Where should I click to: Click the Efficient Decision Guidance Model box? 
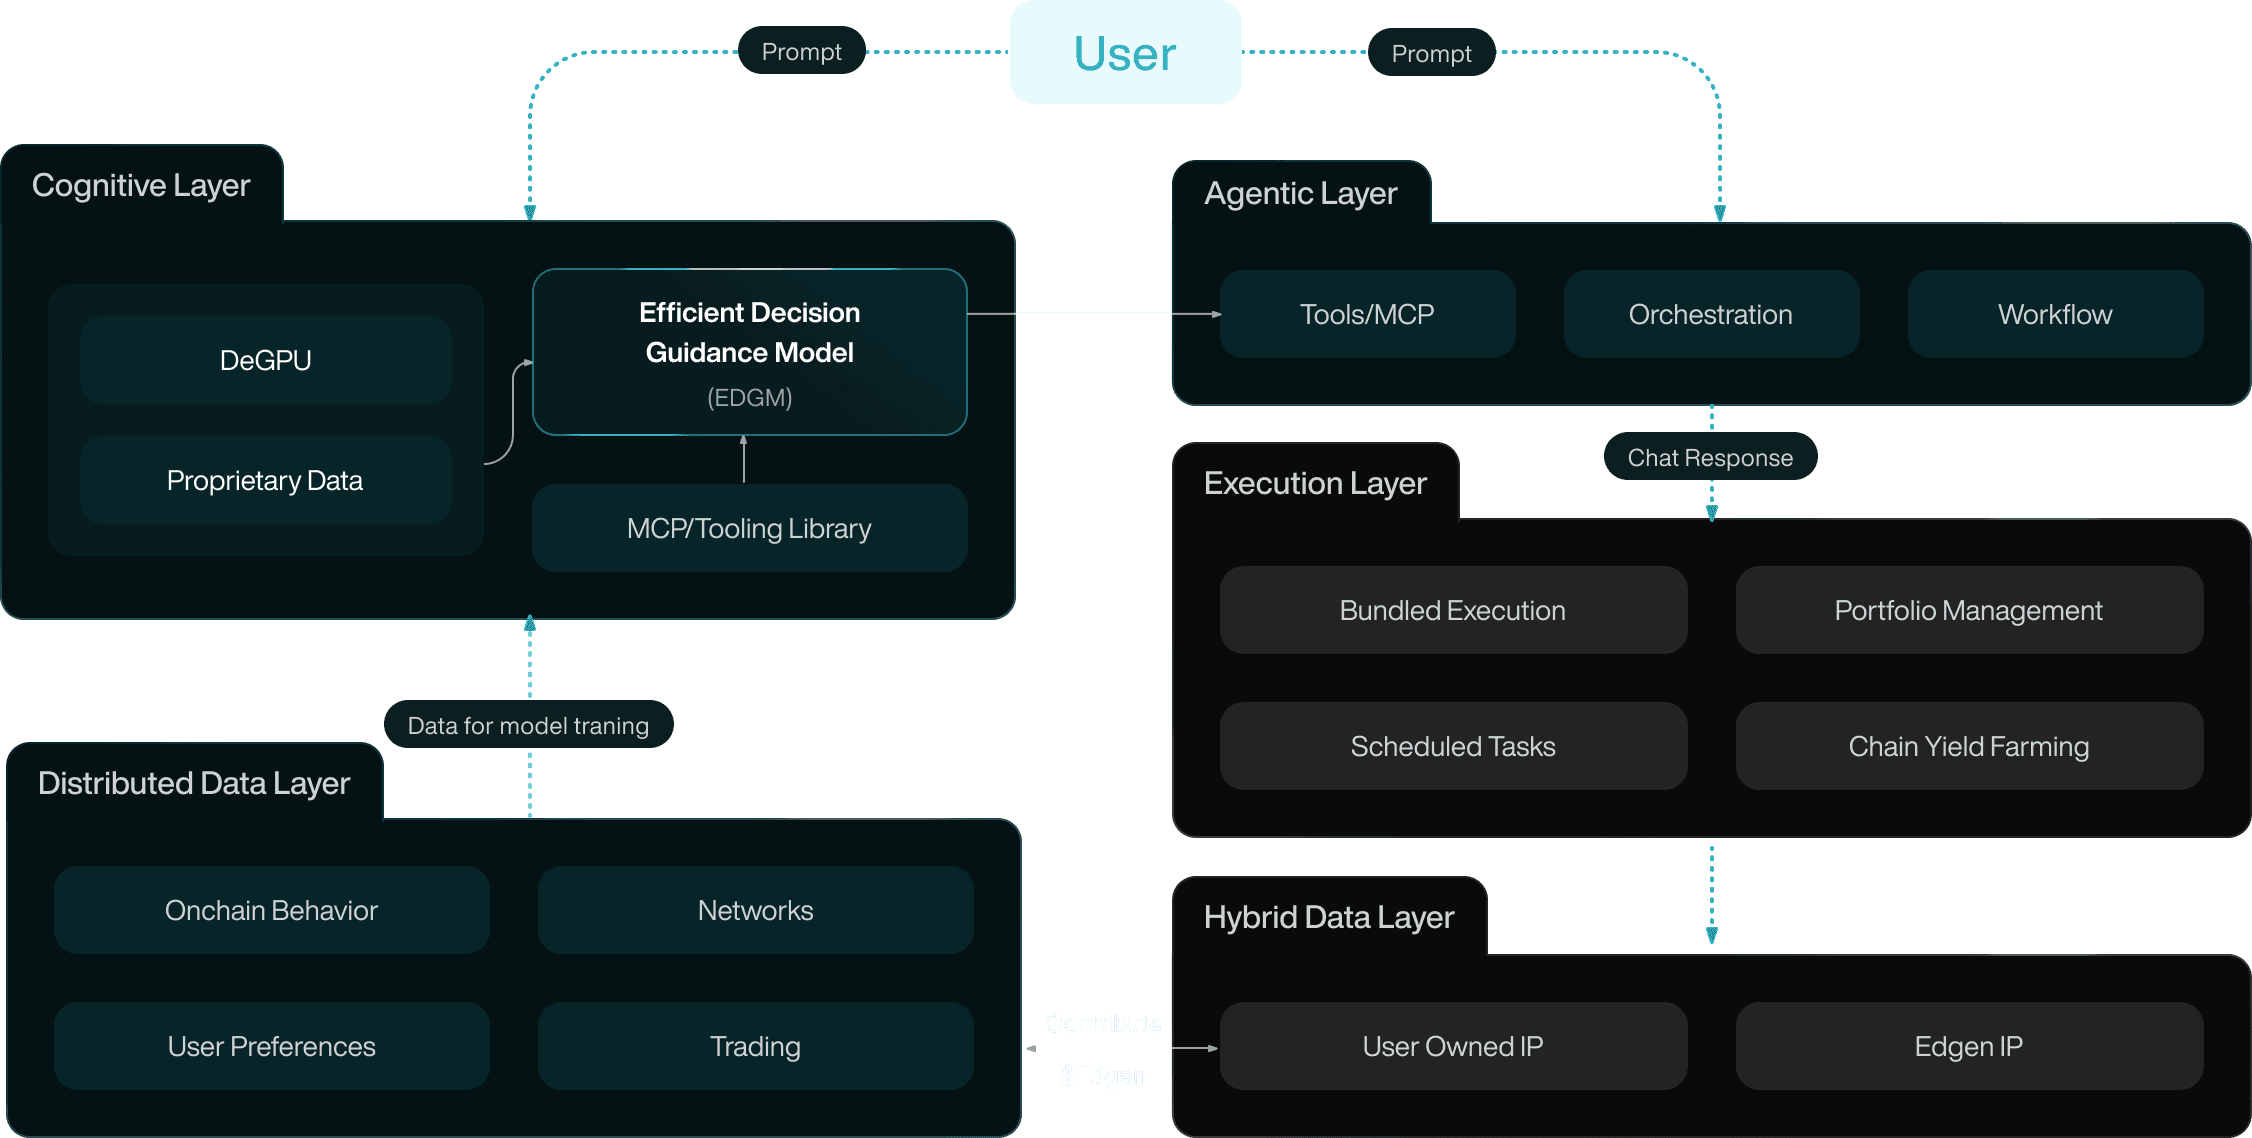[x=750, y=352]
